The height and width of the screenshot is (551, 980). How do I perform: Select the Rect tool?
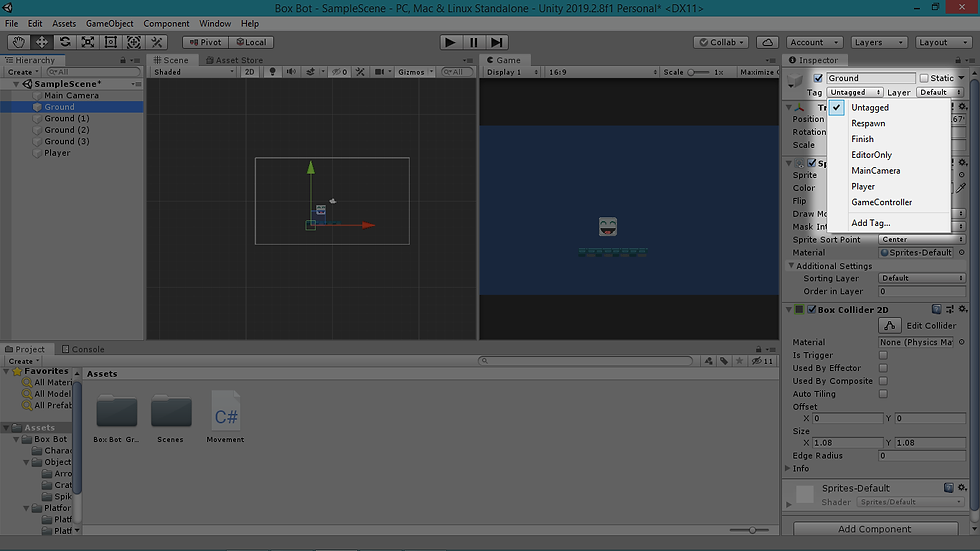(x=111, y=42)
